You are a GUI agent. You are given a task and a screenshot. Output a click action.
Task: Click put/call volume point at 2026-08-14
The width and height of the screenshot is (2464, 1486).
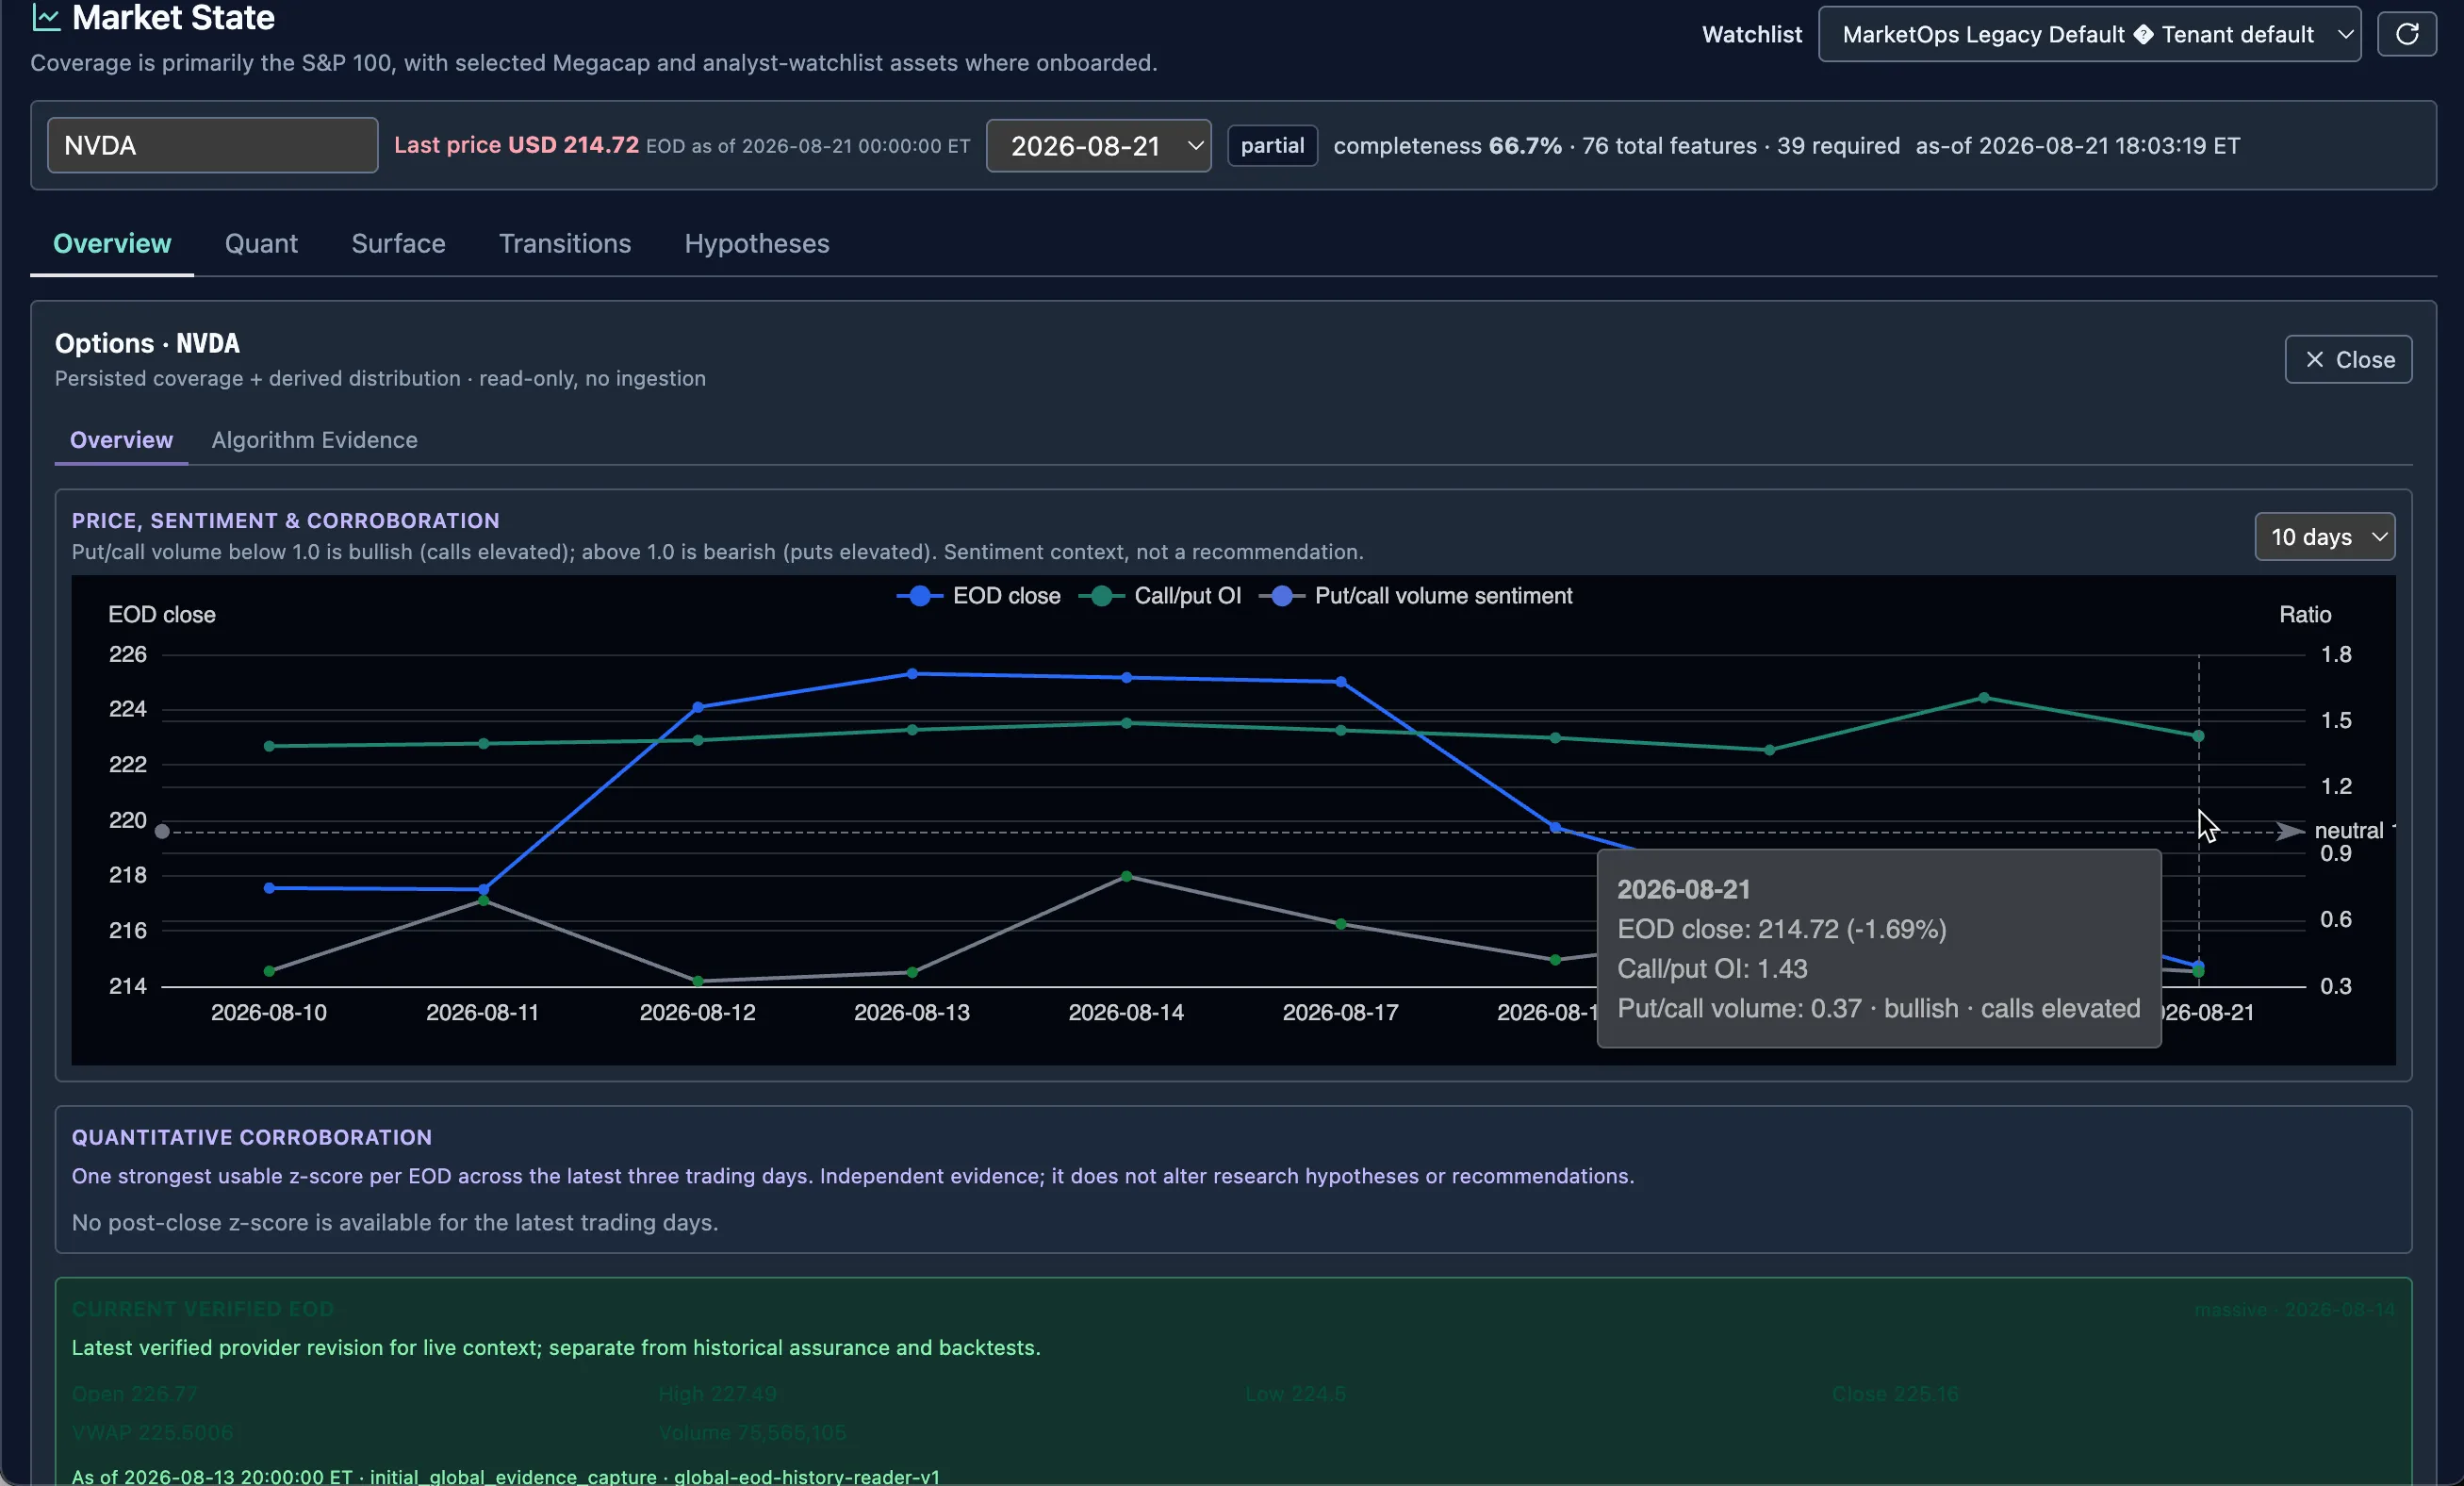[x=1127, y=876]
